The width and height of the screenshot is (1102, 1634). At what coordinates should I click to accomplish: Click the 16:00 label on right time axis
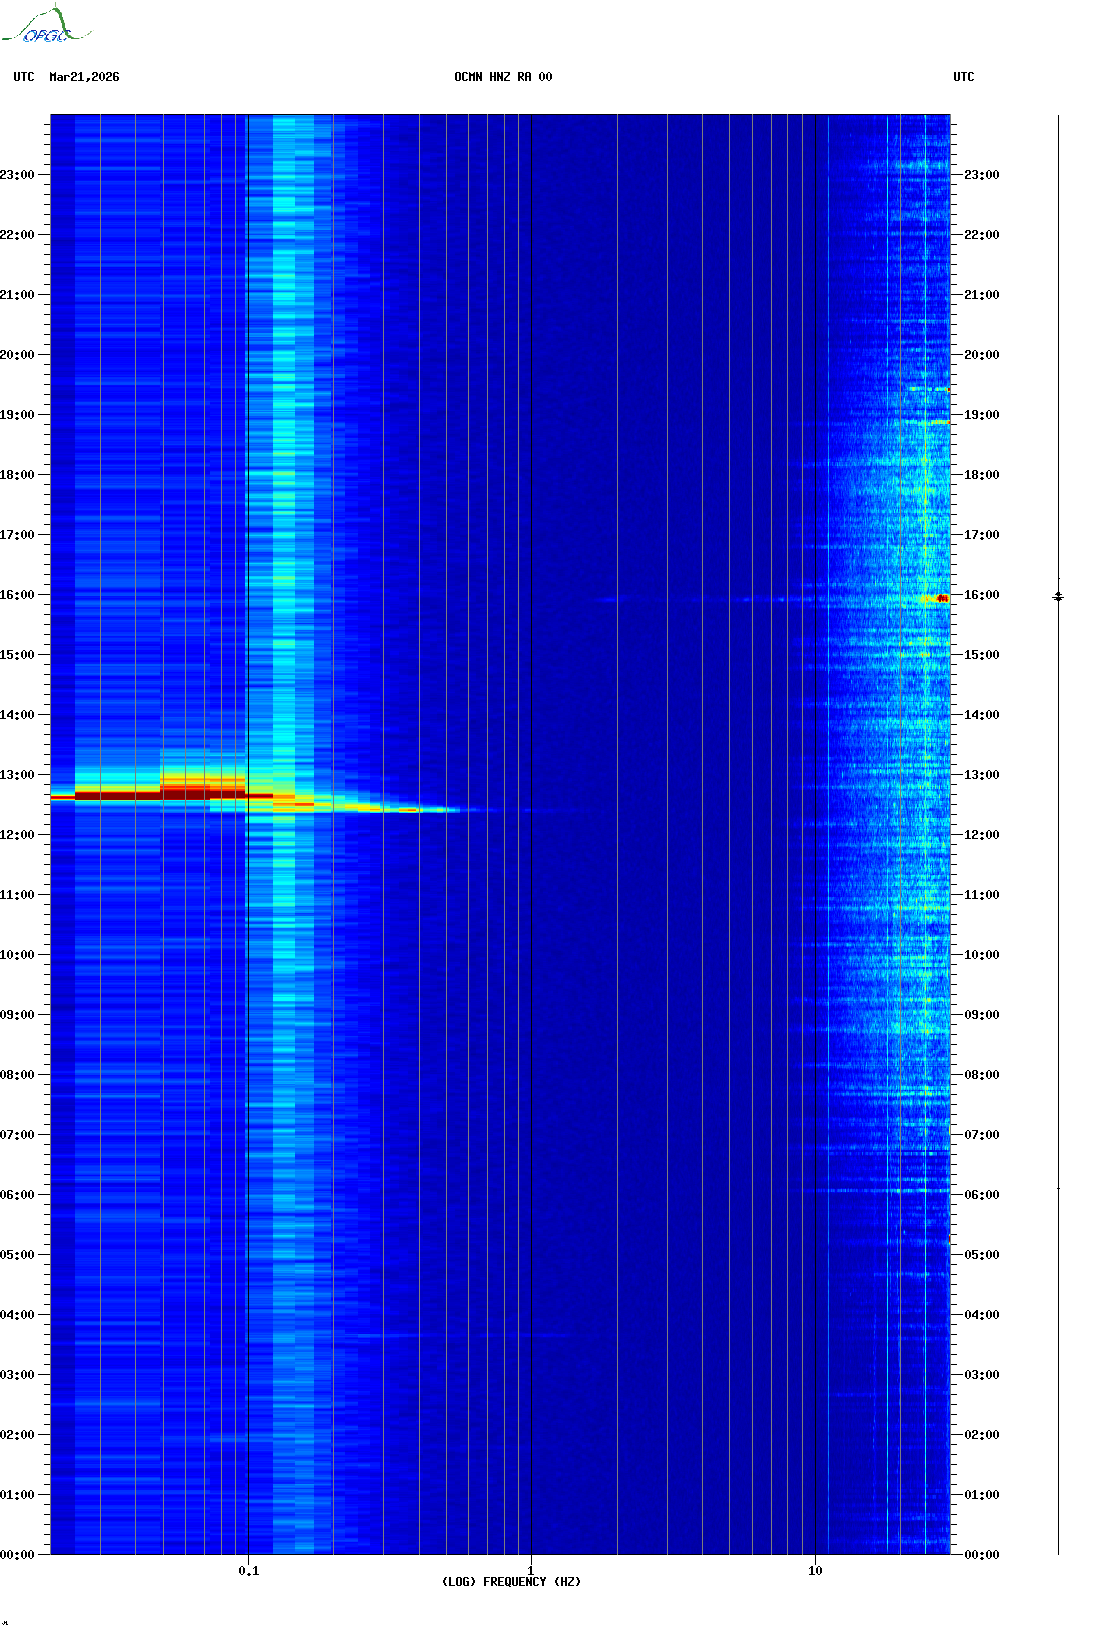(x=981, y=595)
